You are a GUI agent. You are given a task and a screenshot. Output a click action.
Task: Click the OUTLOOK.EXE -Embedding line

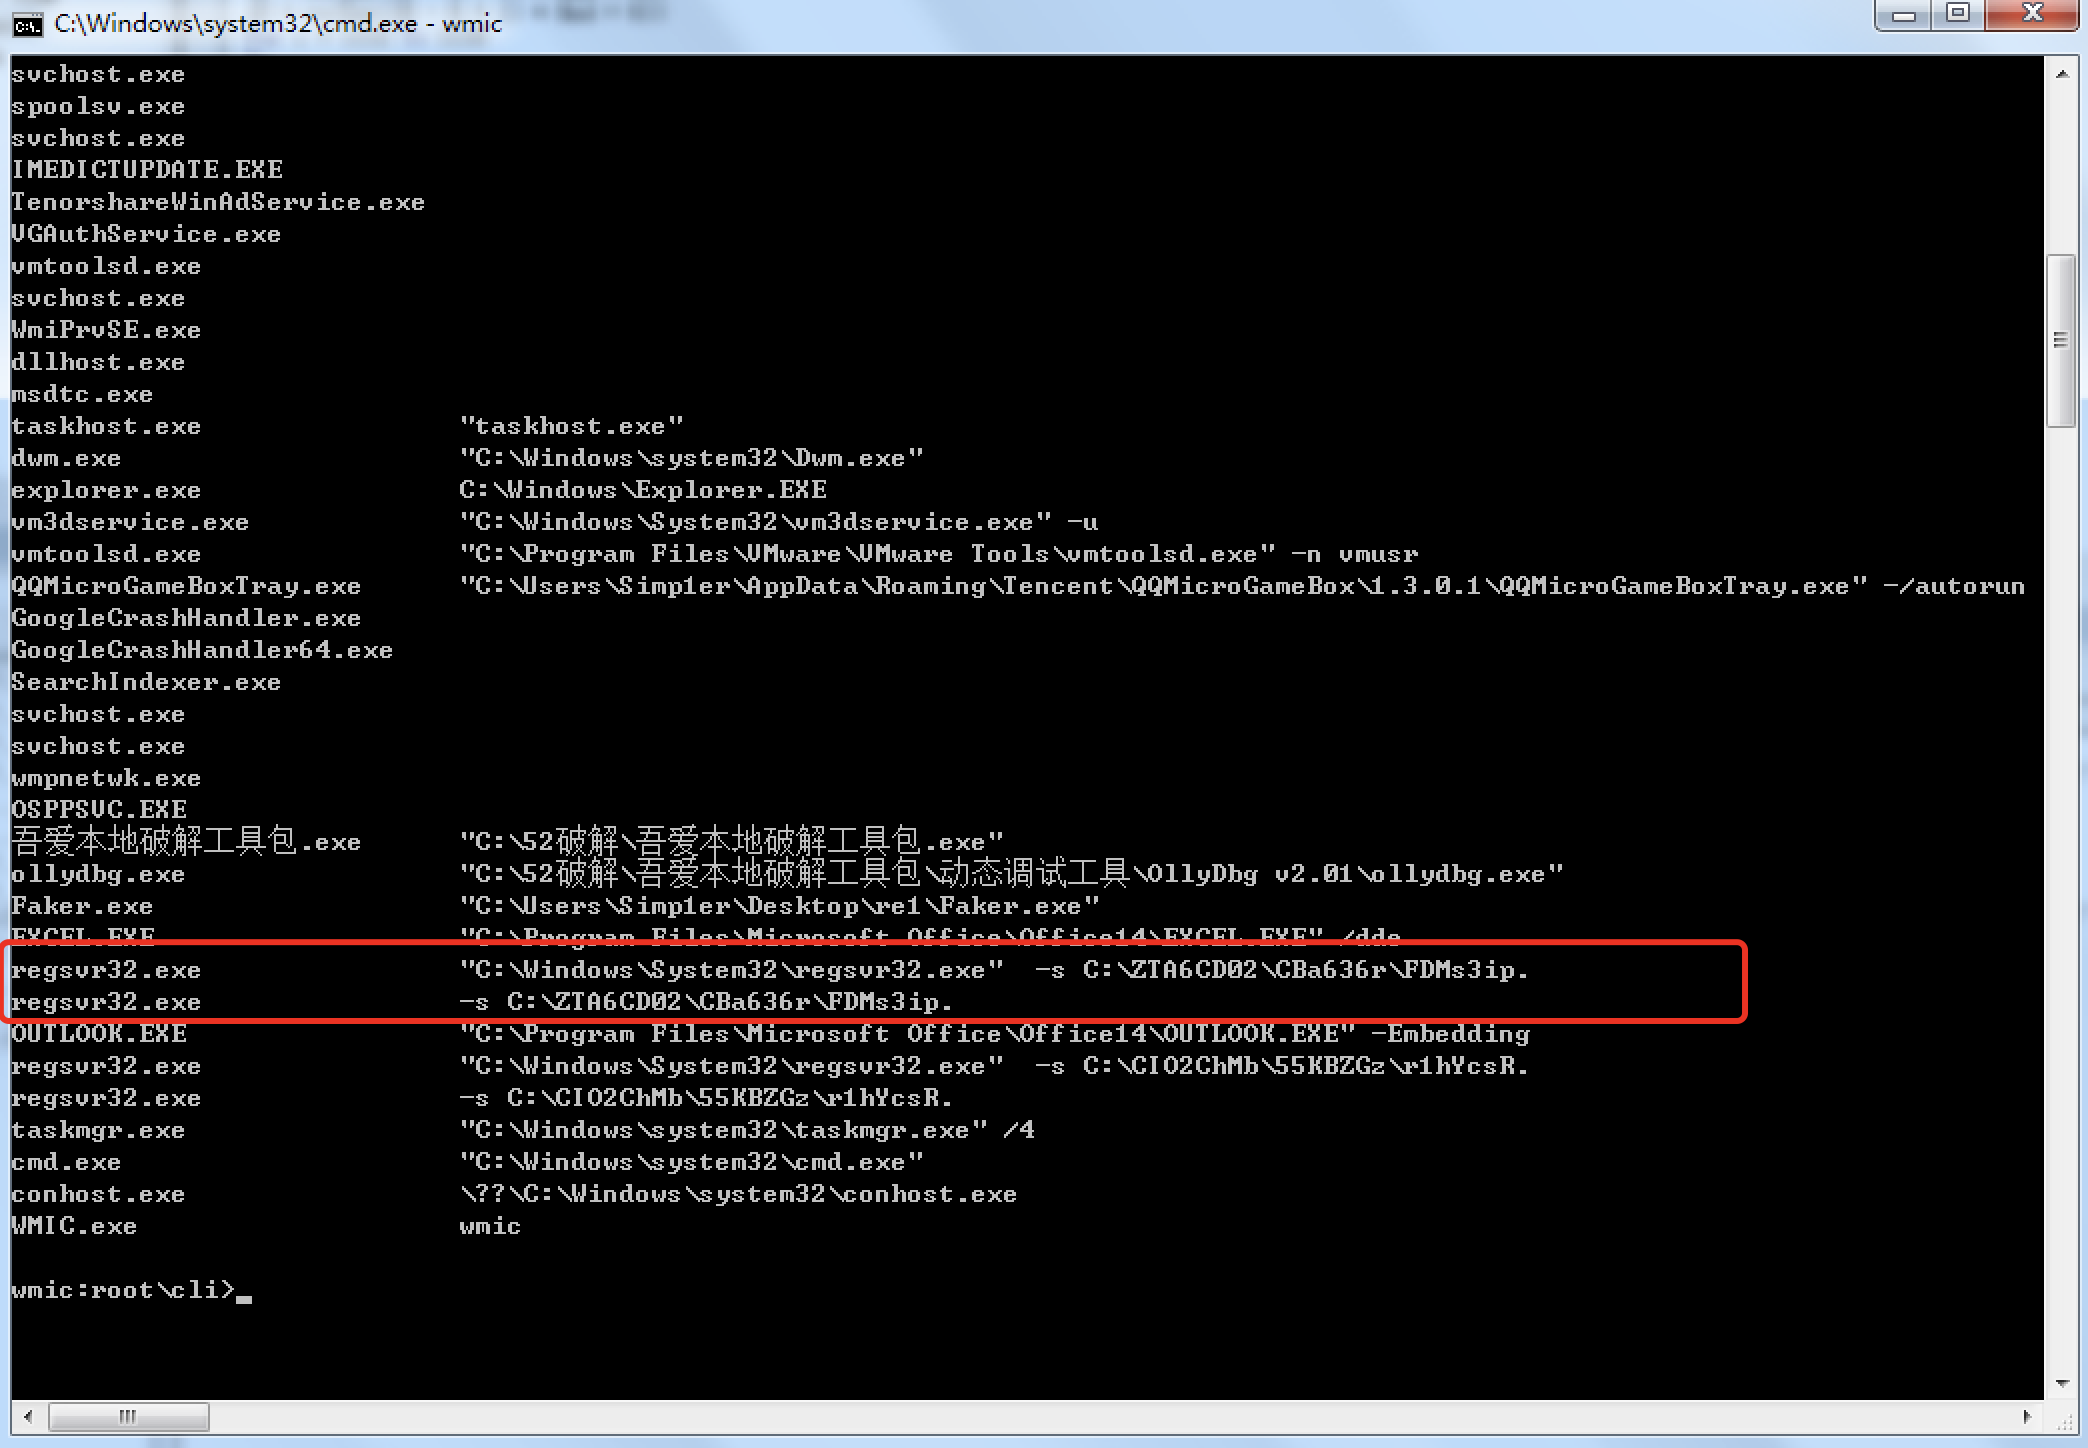(x=770, y=1034)
